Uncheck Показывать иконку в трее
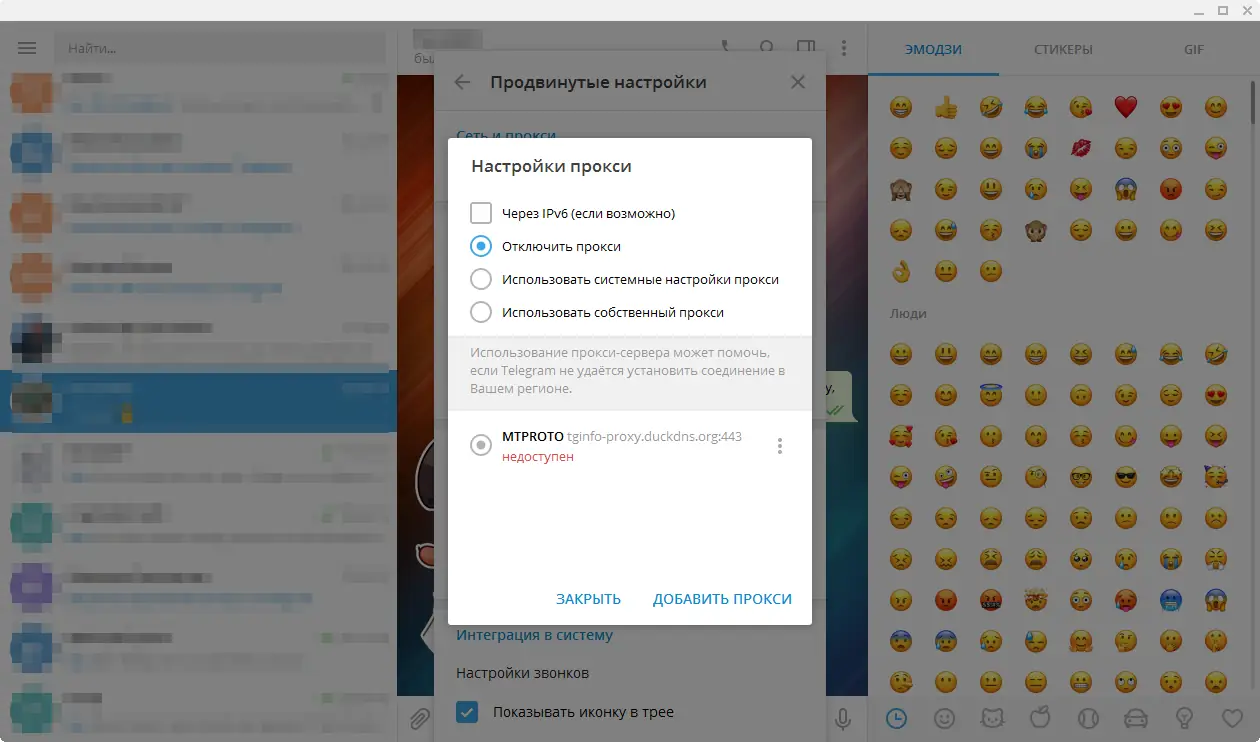Viewport: 1260px width, 742px height. point(467,712)
